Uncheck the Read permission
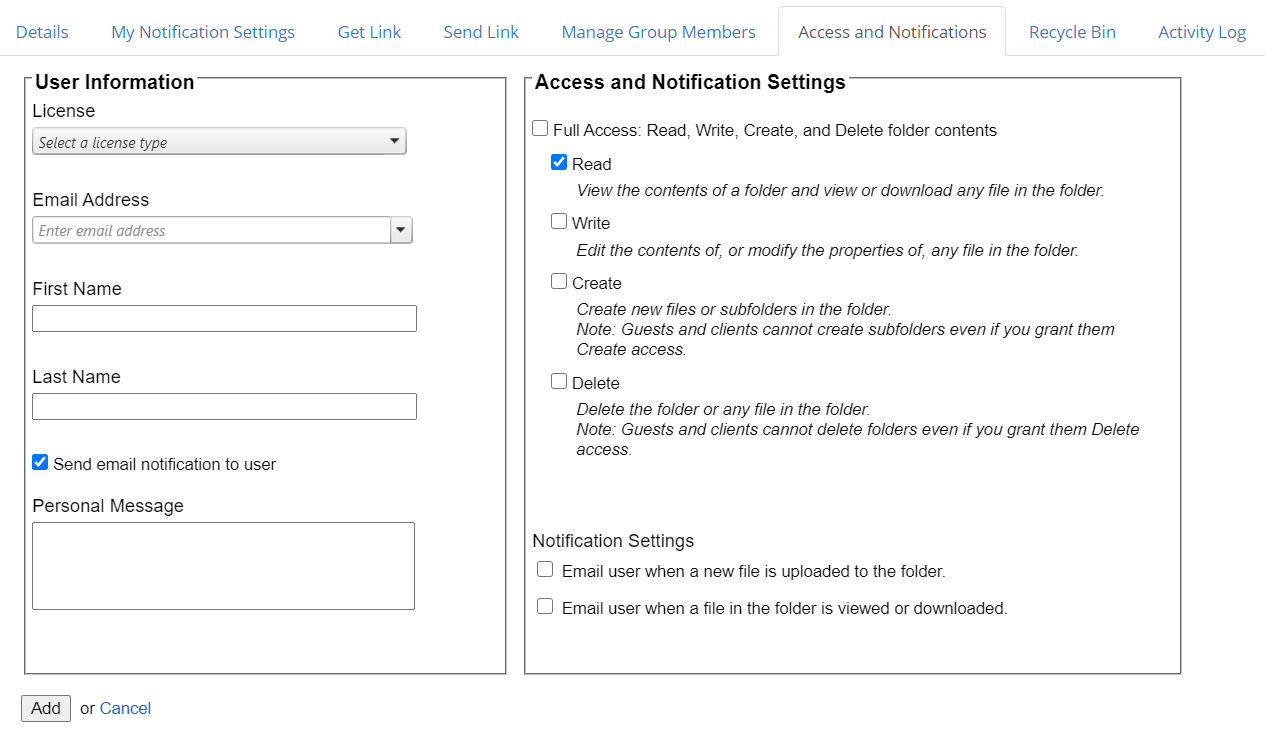The image size is (1265, 734). point(559,161)
